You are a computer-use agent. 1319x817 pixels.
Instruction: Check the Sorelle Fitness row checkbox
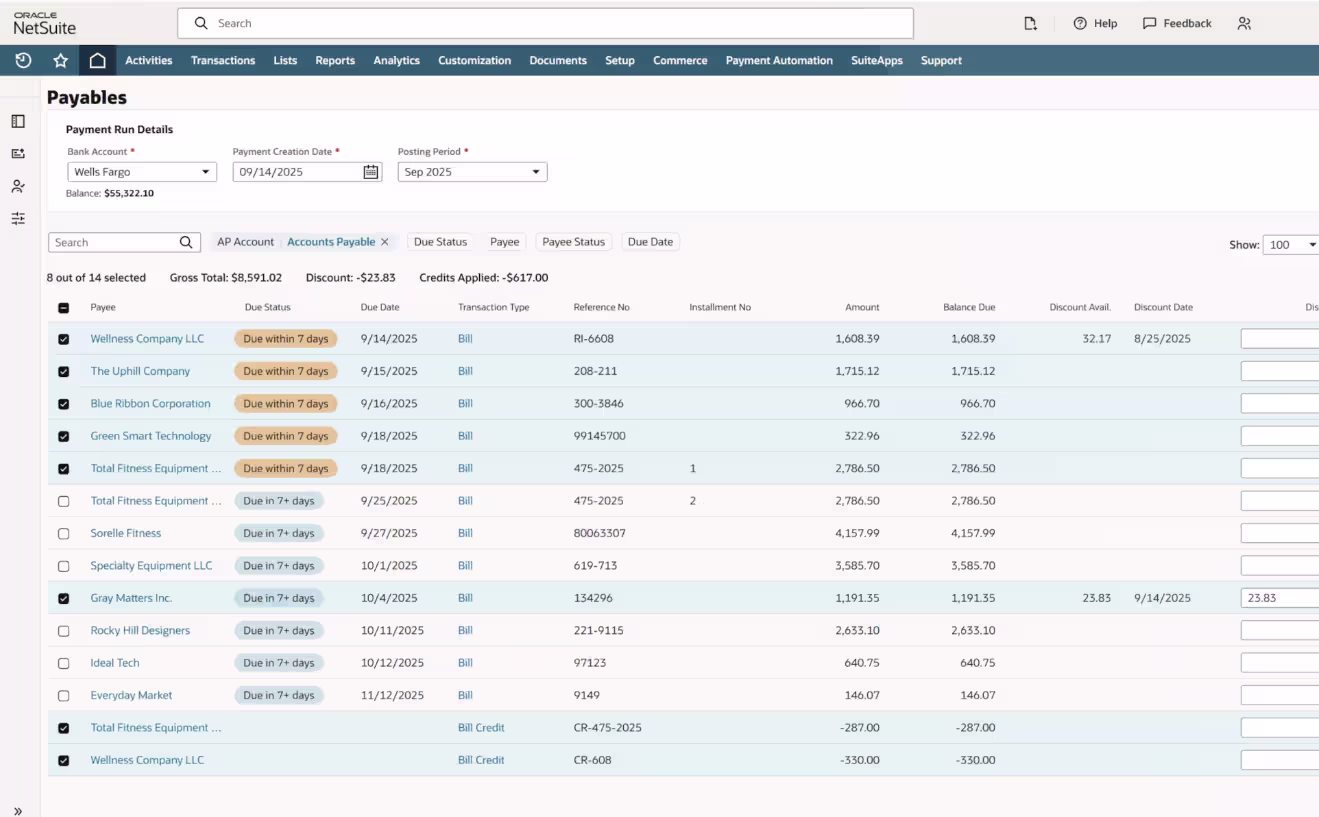pos(64,533)
